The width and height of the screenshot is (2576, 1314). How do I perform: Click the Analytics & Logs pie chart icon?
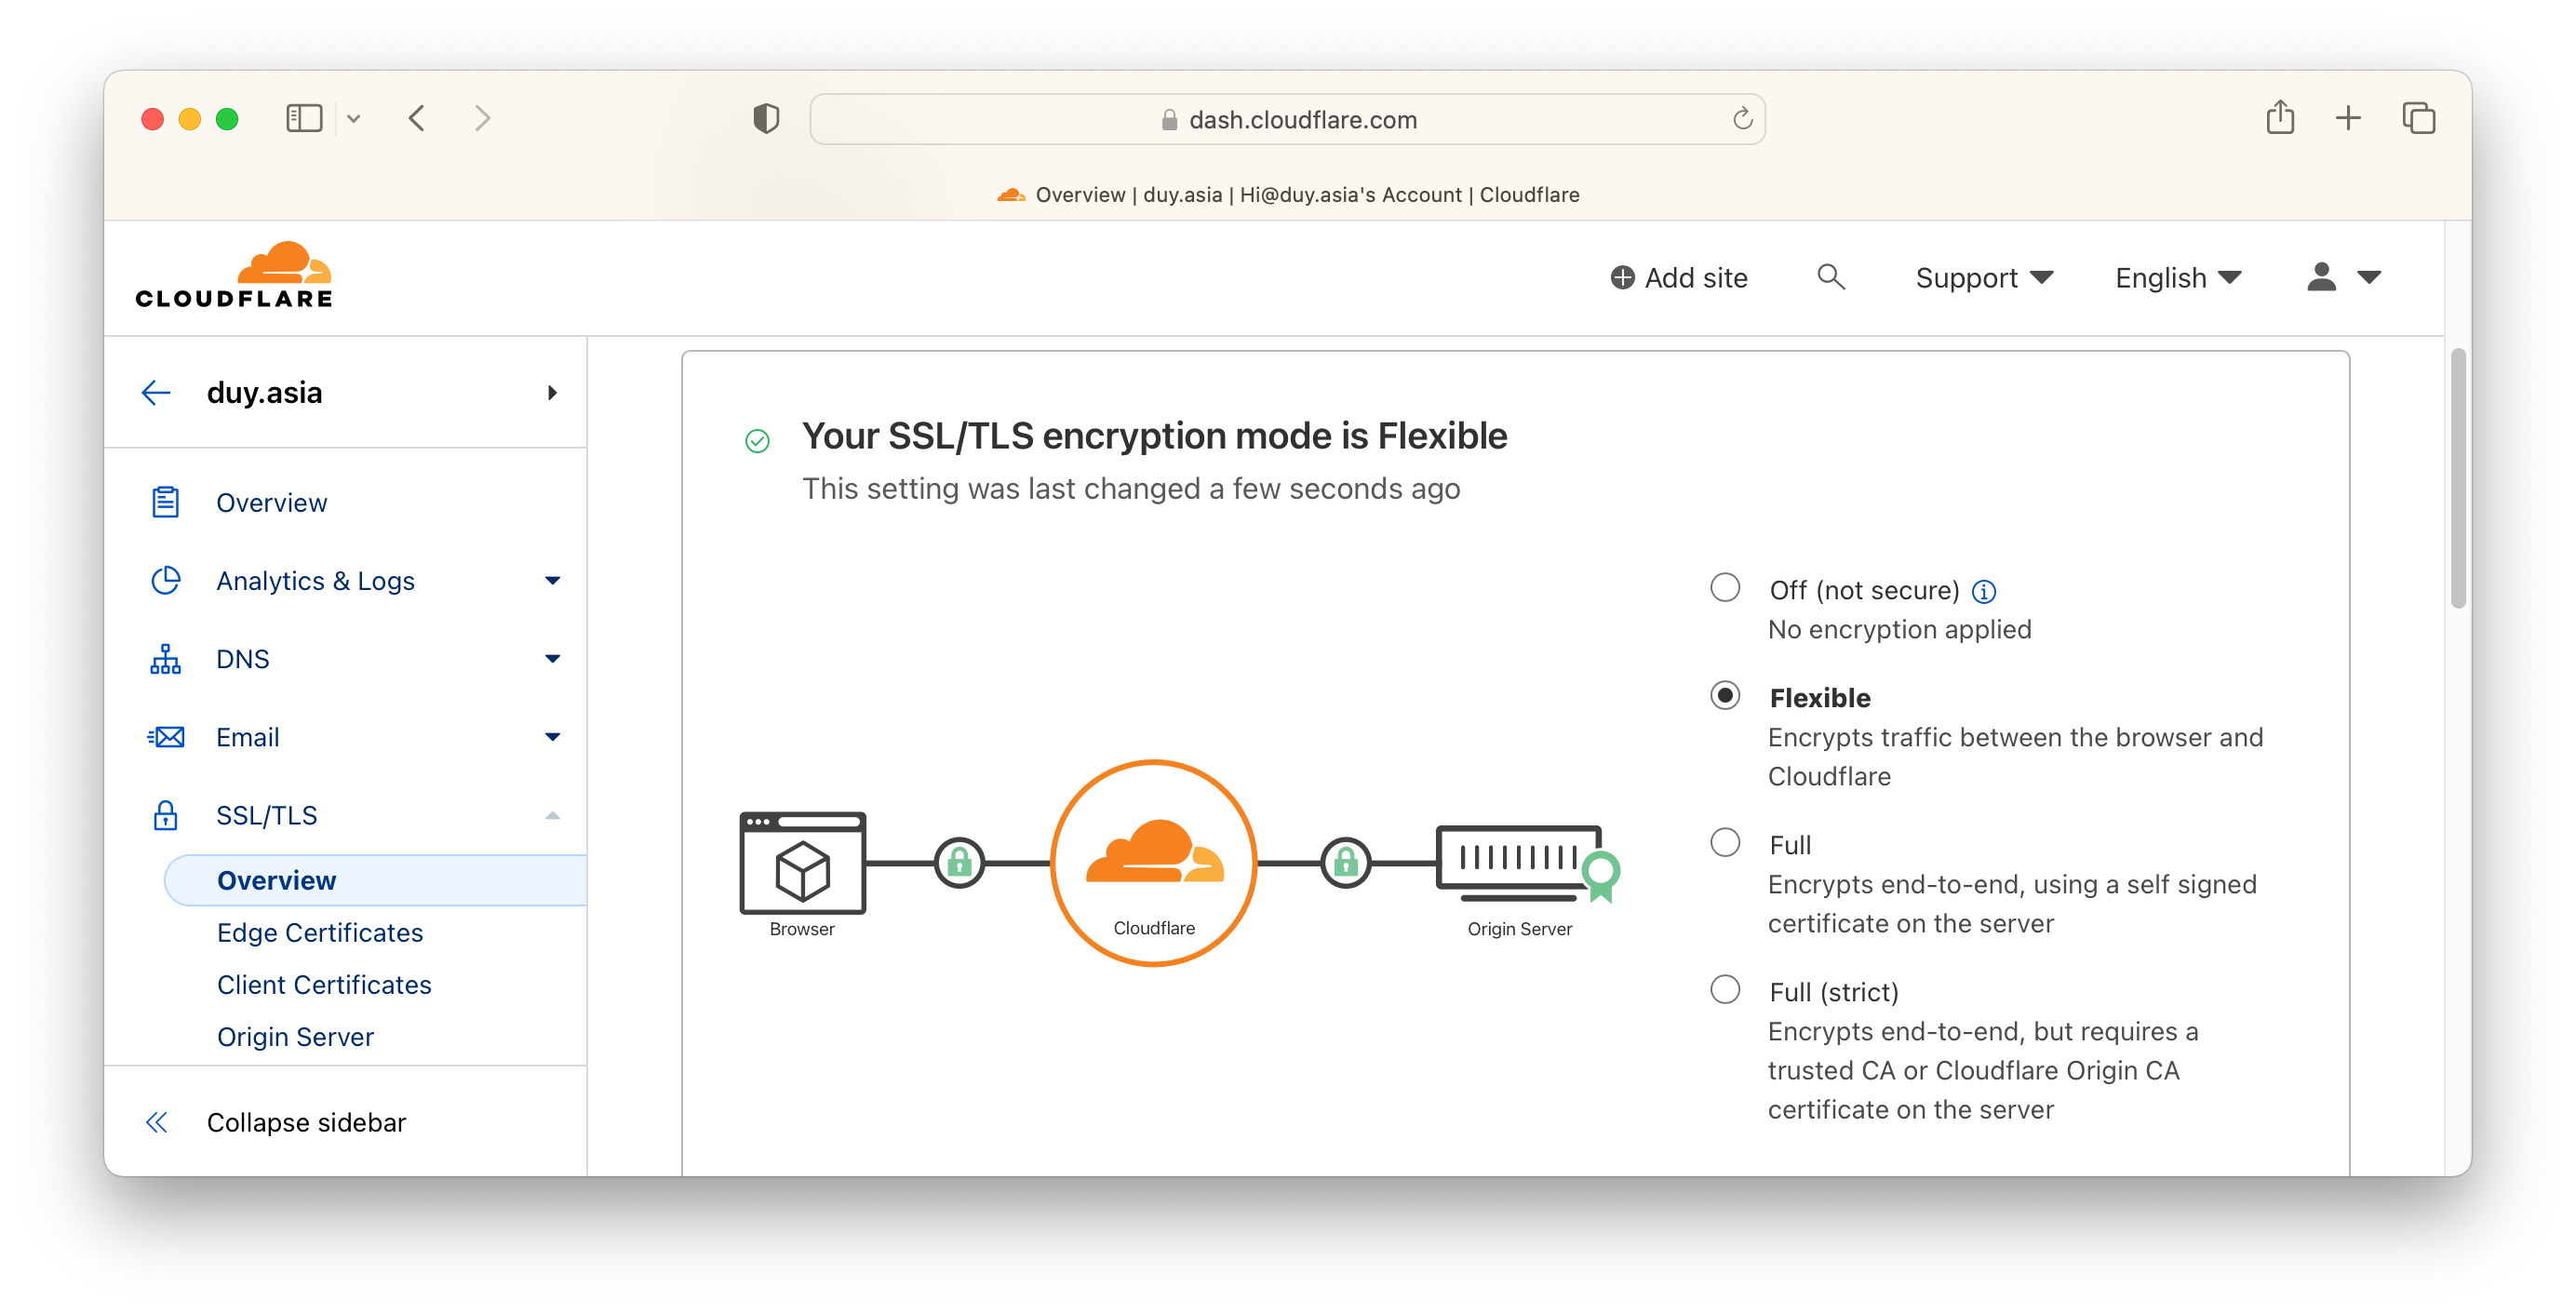166,580
